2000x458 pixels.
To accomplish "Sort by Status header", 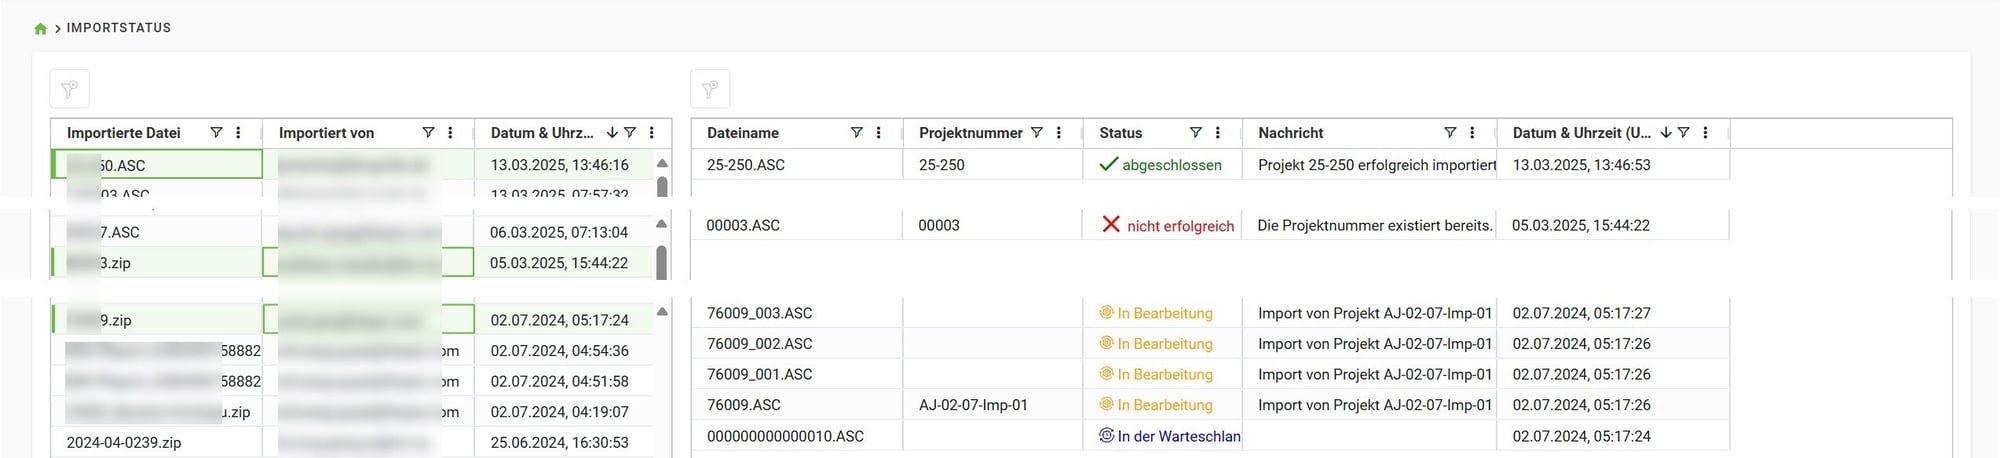I will pyautogui.click(x=1121, y=132).
